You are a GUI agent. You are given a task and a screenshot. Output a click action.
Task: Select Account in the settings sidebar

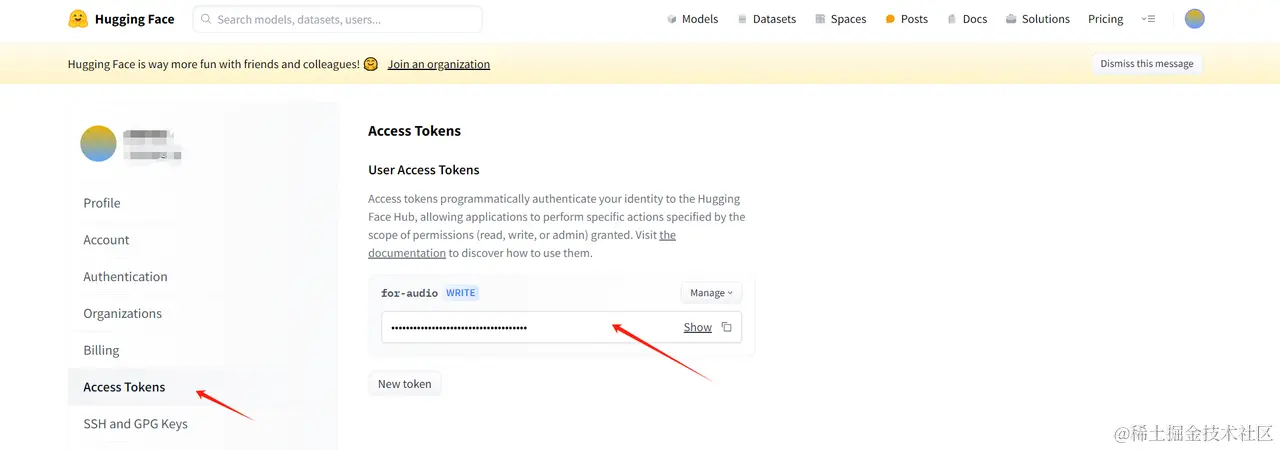pyautogui.click(x=106, y=240)
